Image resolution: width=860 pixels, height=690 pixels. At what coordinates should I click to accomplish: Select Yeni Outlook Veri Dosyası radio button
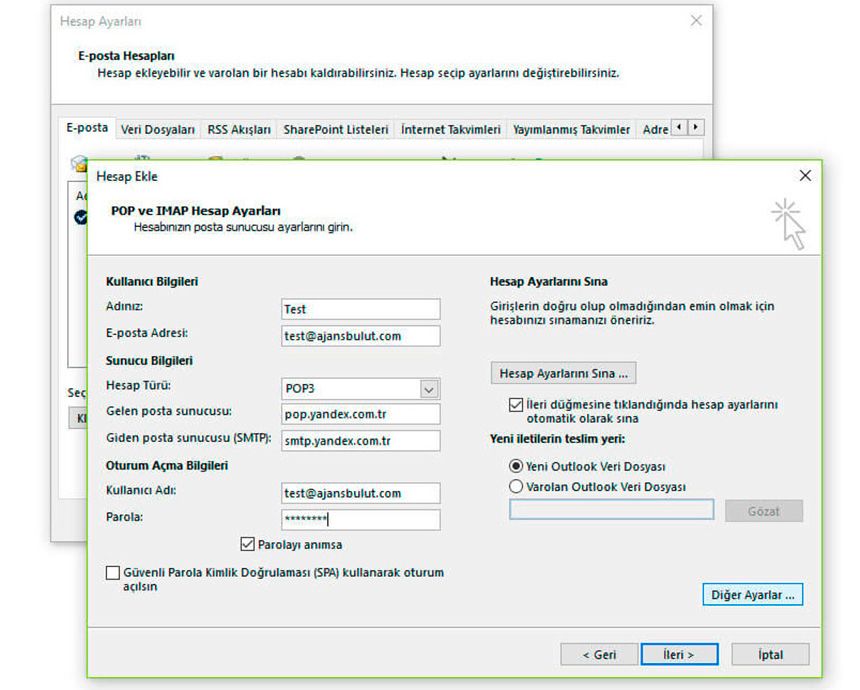click(x=516, y=466)
